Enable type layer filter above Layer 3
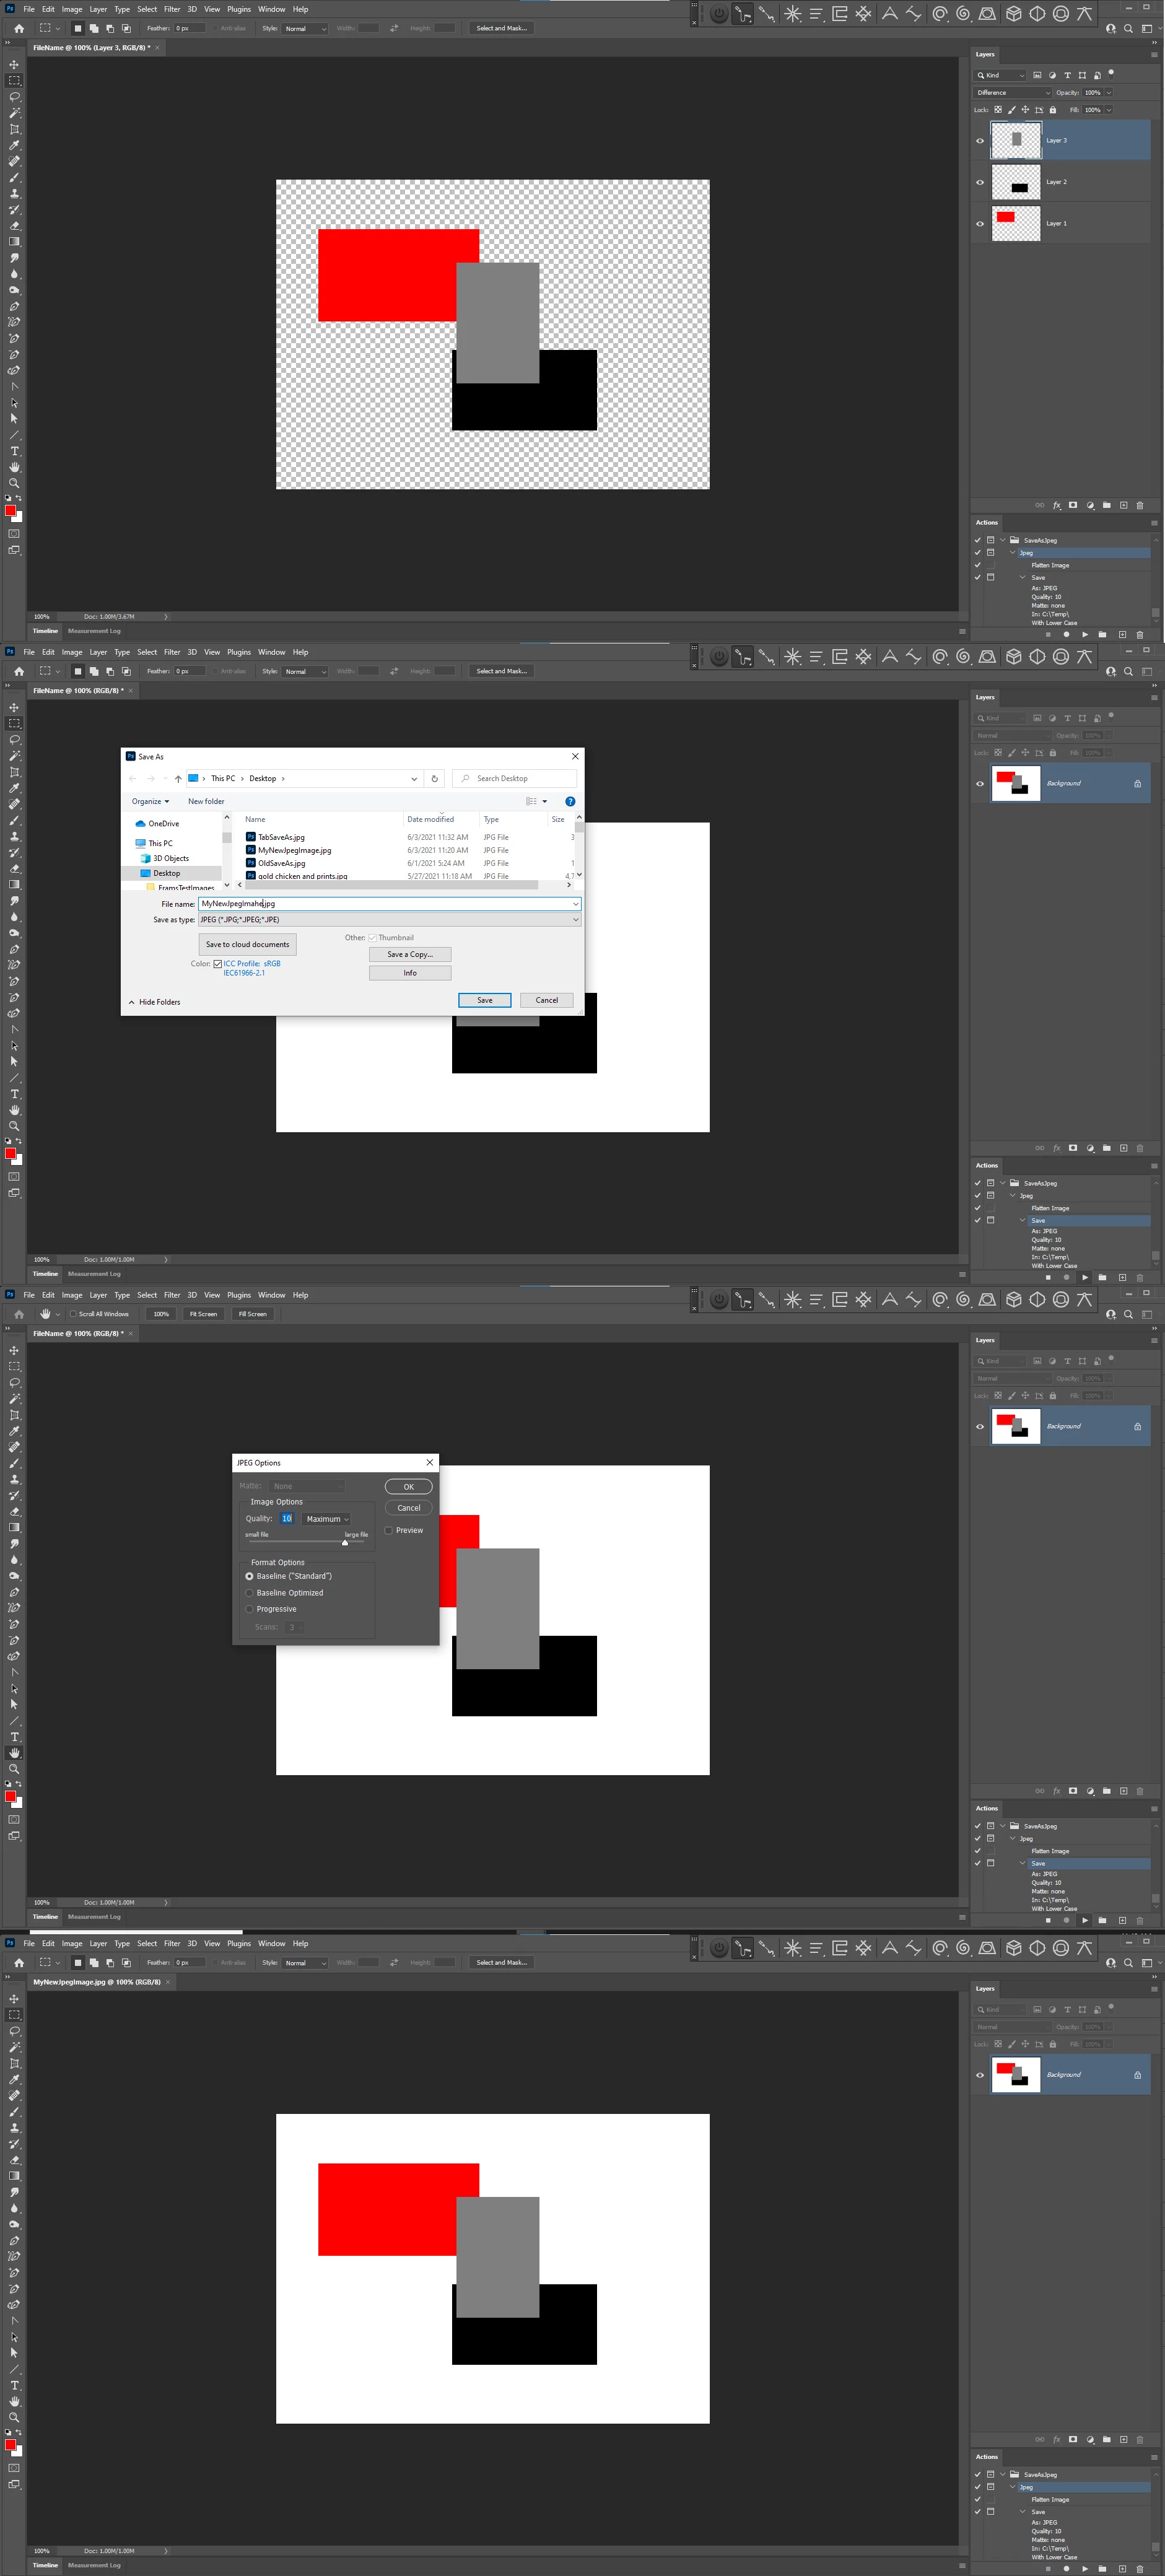 click(x=1067, y=75)
